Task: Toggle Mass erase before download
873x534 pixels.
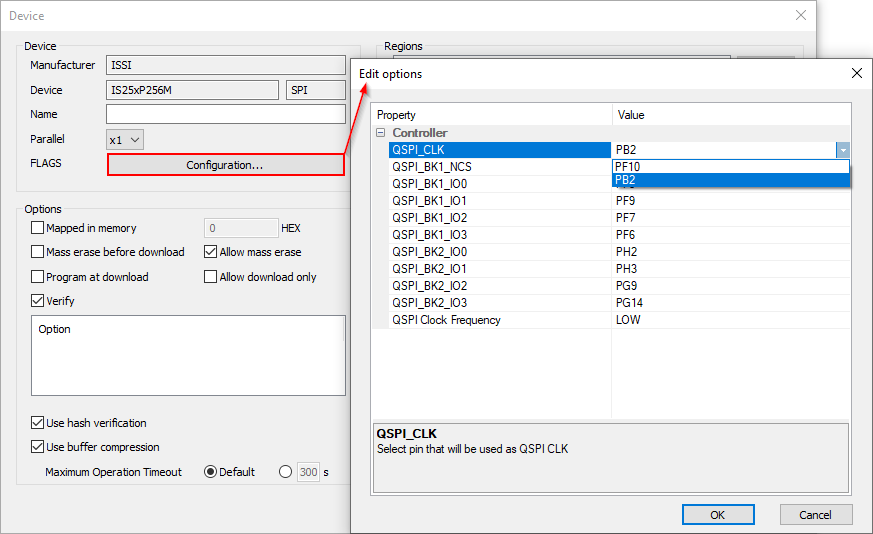Action: click(38, 252)
